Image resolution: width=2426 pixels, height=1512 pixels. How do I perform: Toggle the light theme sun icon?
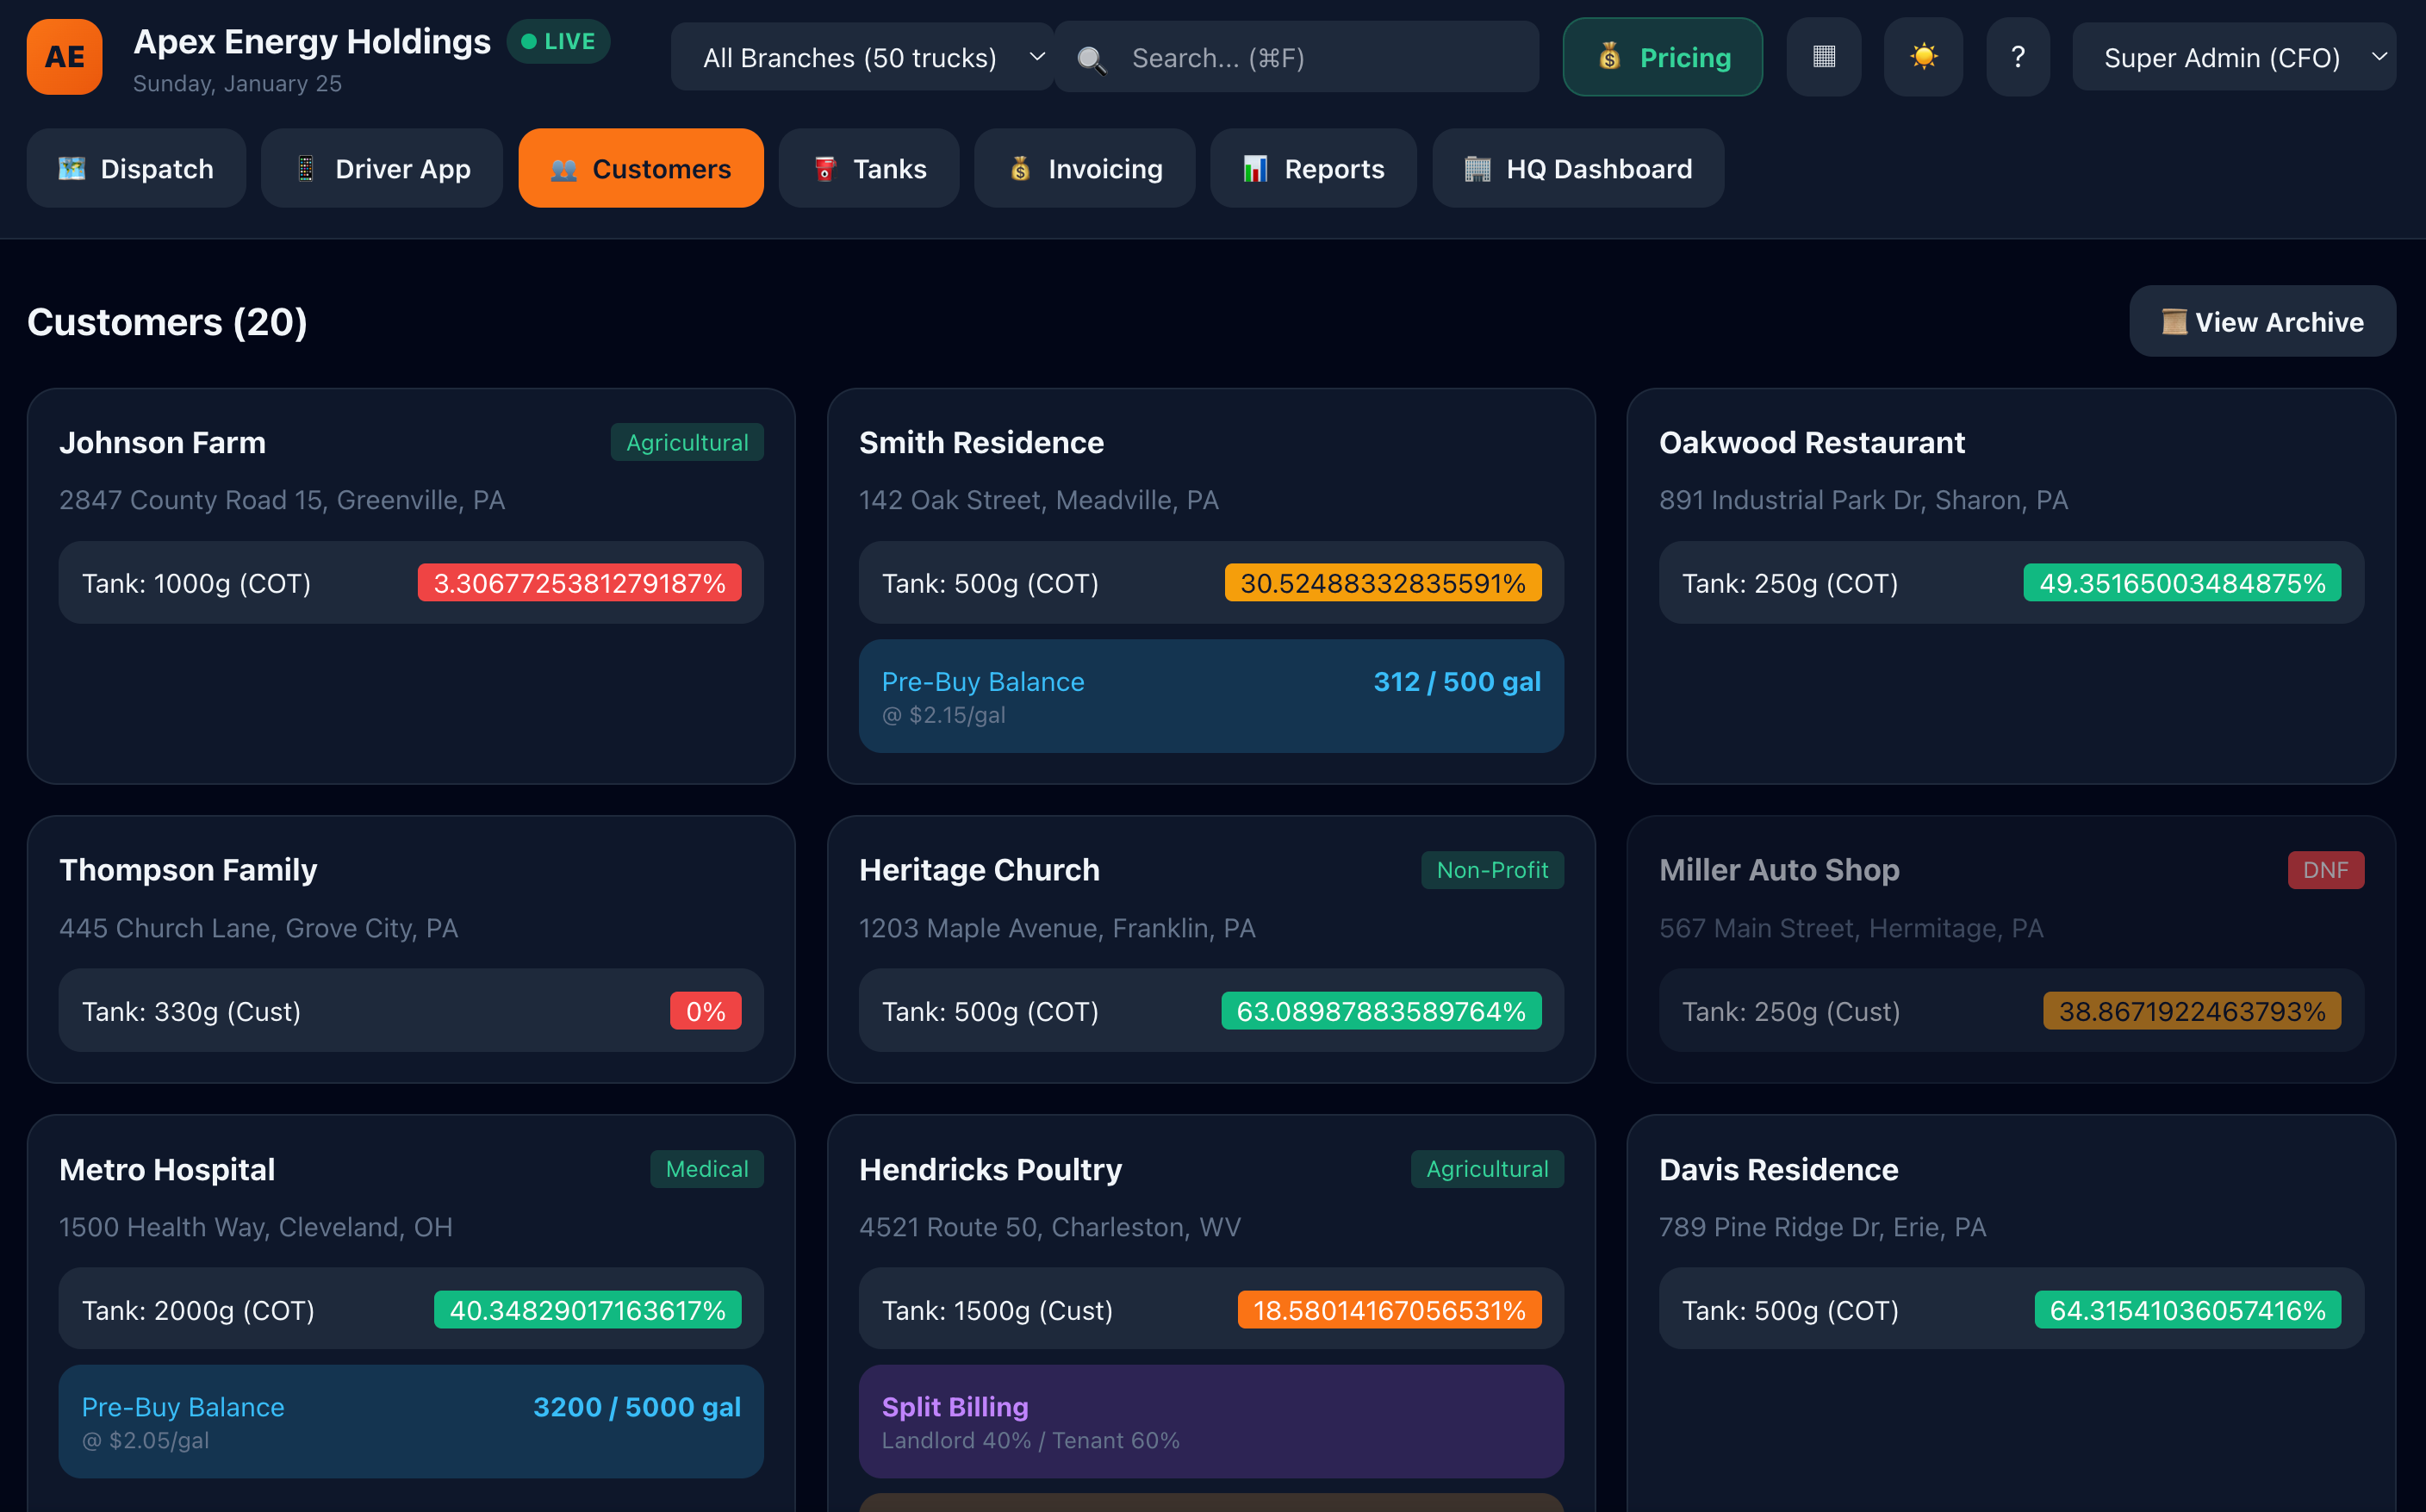point(1922,57)
